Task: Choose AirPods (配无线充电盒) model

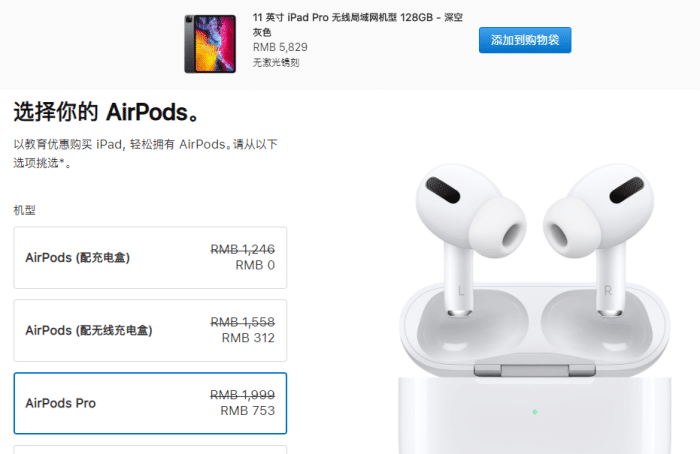Action: click(x=150, y=330)
